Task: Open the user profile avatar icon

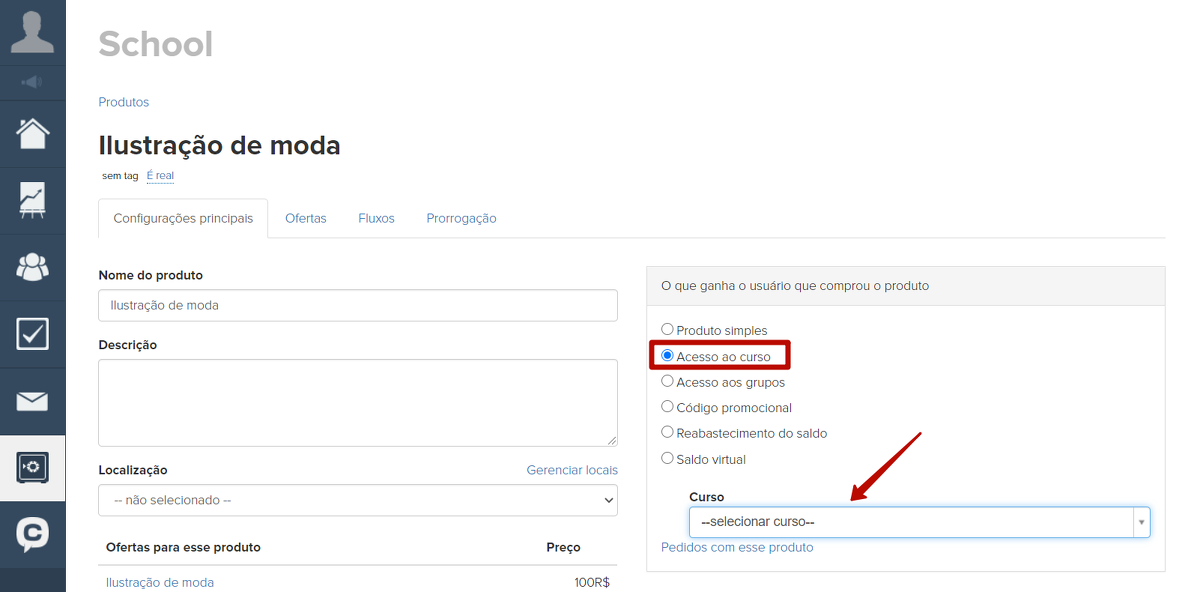Action: [32, 32]
